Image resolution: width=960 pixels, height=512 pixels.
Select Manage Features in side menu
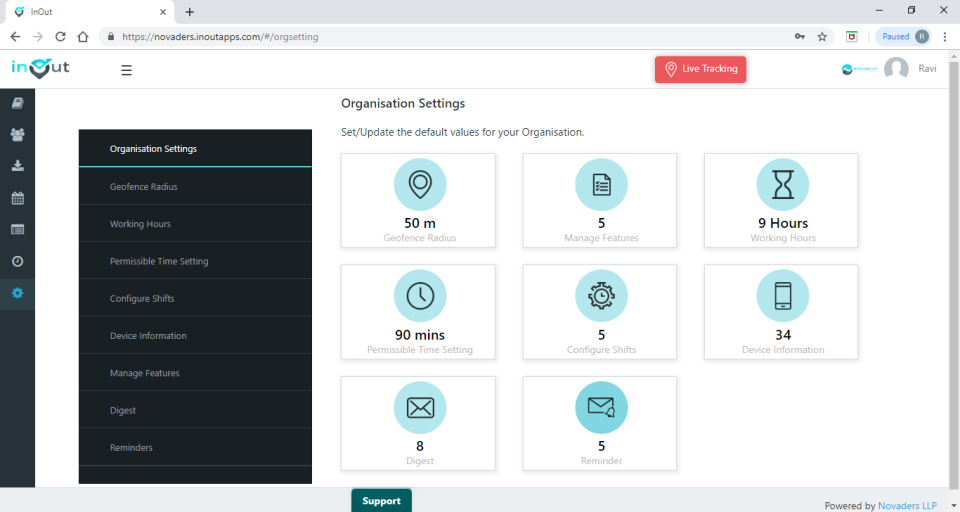click(x=195, y=373)
